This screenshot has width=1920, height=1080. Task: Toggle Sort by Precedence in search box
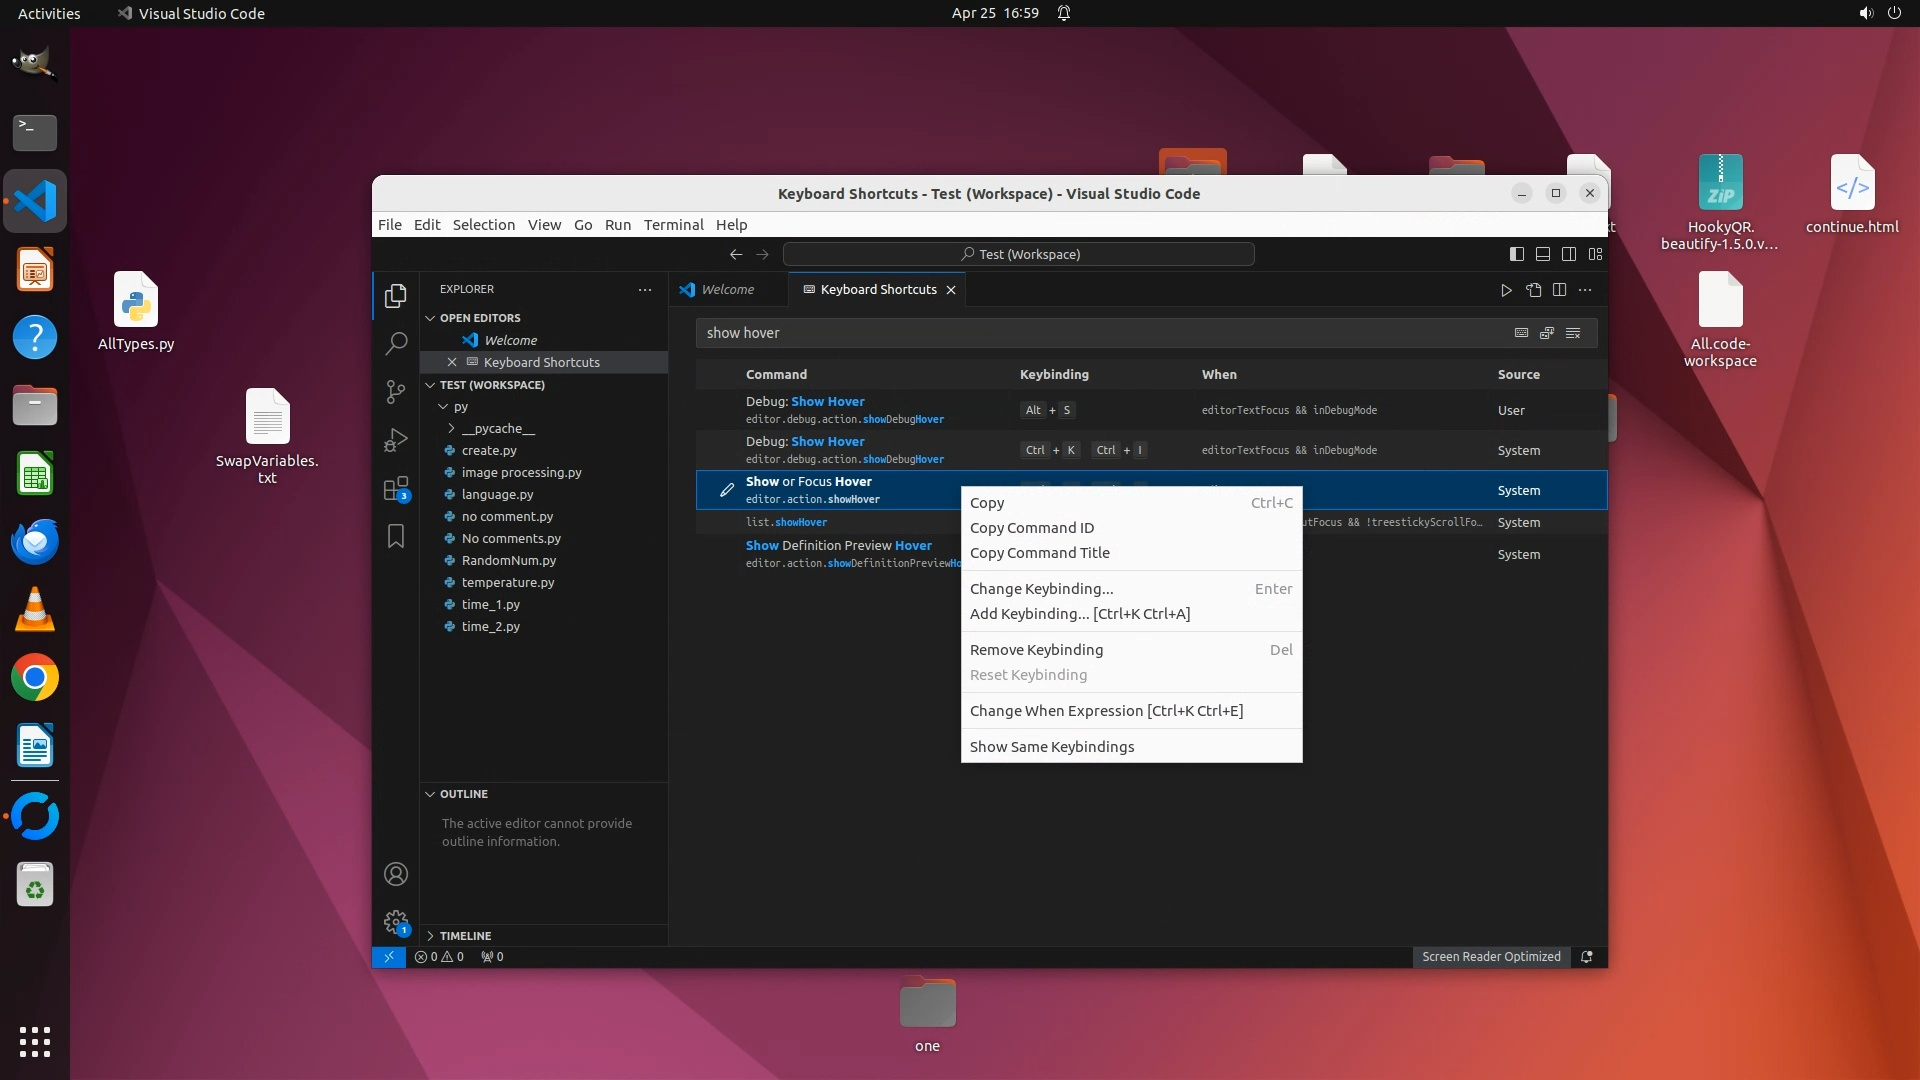coord(1547,333)
